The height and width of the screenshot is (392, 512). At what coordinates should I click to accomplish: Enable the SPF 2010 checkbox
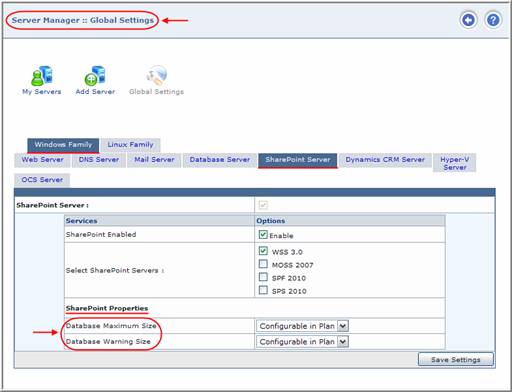click(x=263, y=277)
